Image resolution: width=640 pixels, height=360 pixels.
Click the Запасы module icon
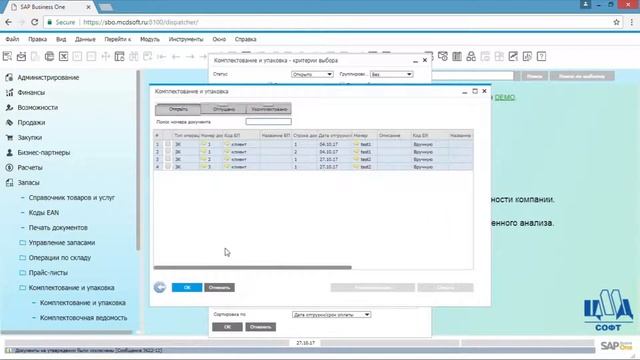(x=9, y=182)
